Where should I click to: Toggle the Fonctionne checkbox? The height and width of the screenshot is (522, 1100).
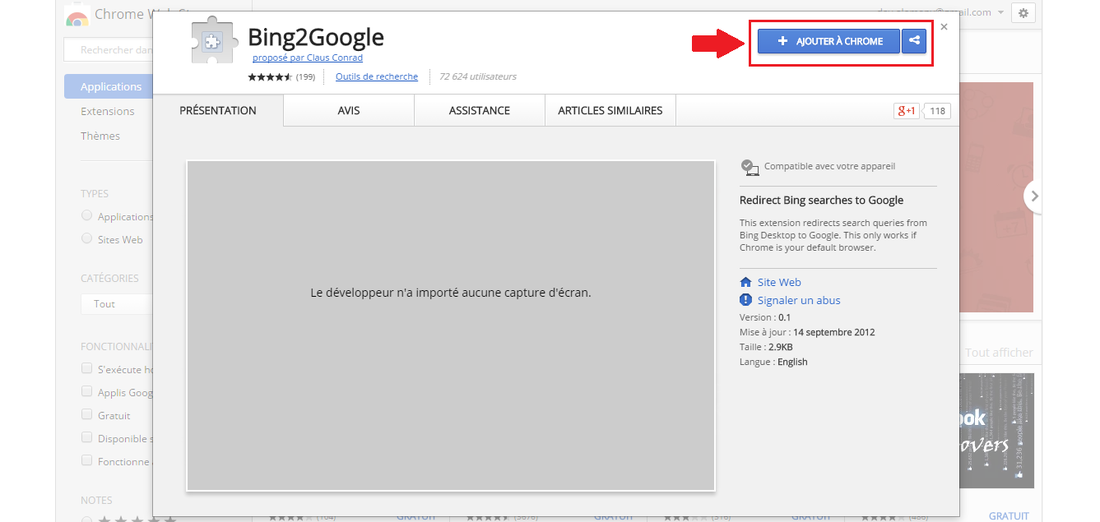click(x=87, y=460)
